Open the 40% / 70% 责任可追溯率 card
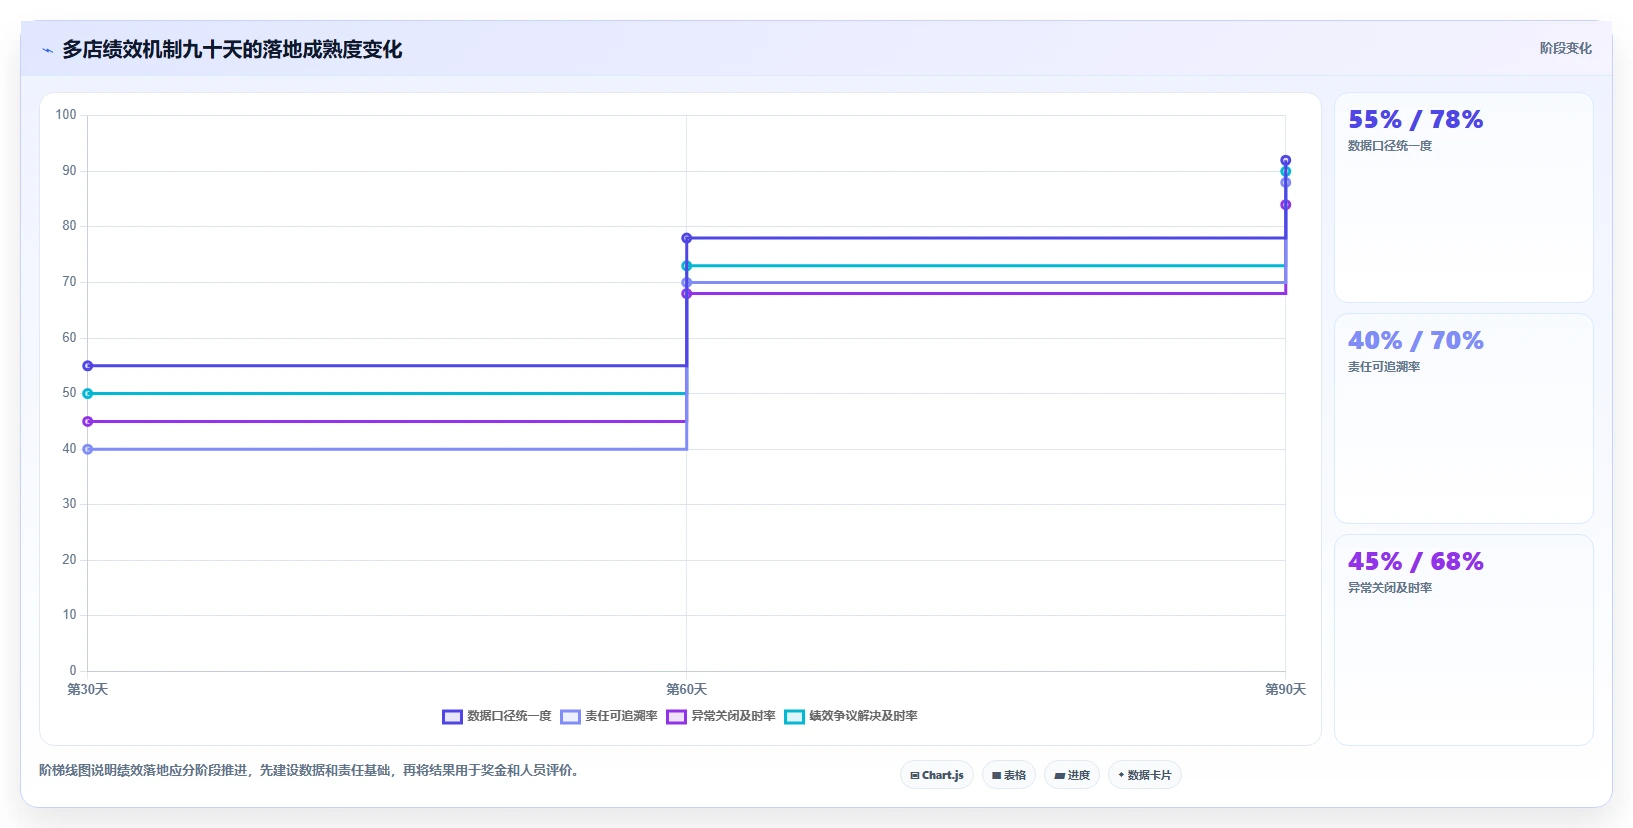Image resolution: width=1633 pixels, height=828 pixels. [1464, 419]
